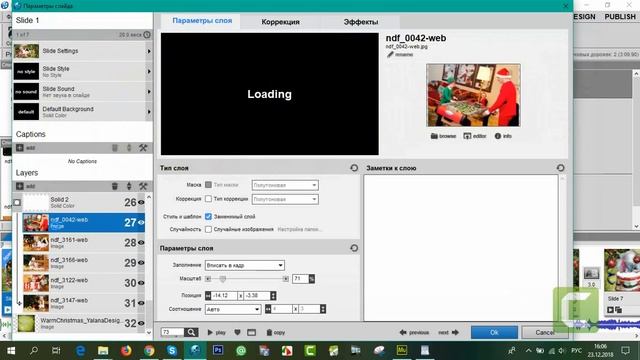Click the ndf_0042-web image thumbnail

click(x=473, y=95)
